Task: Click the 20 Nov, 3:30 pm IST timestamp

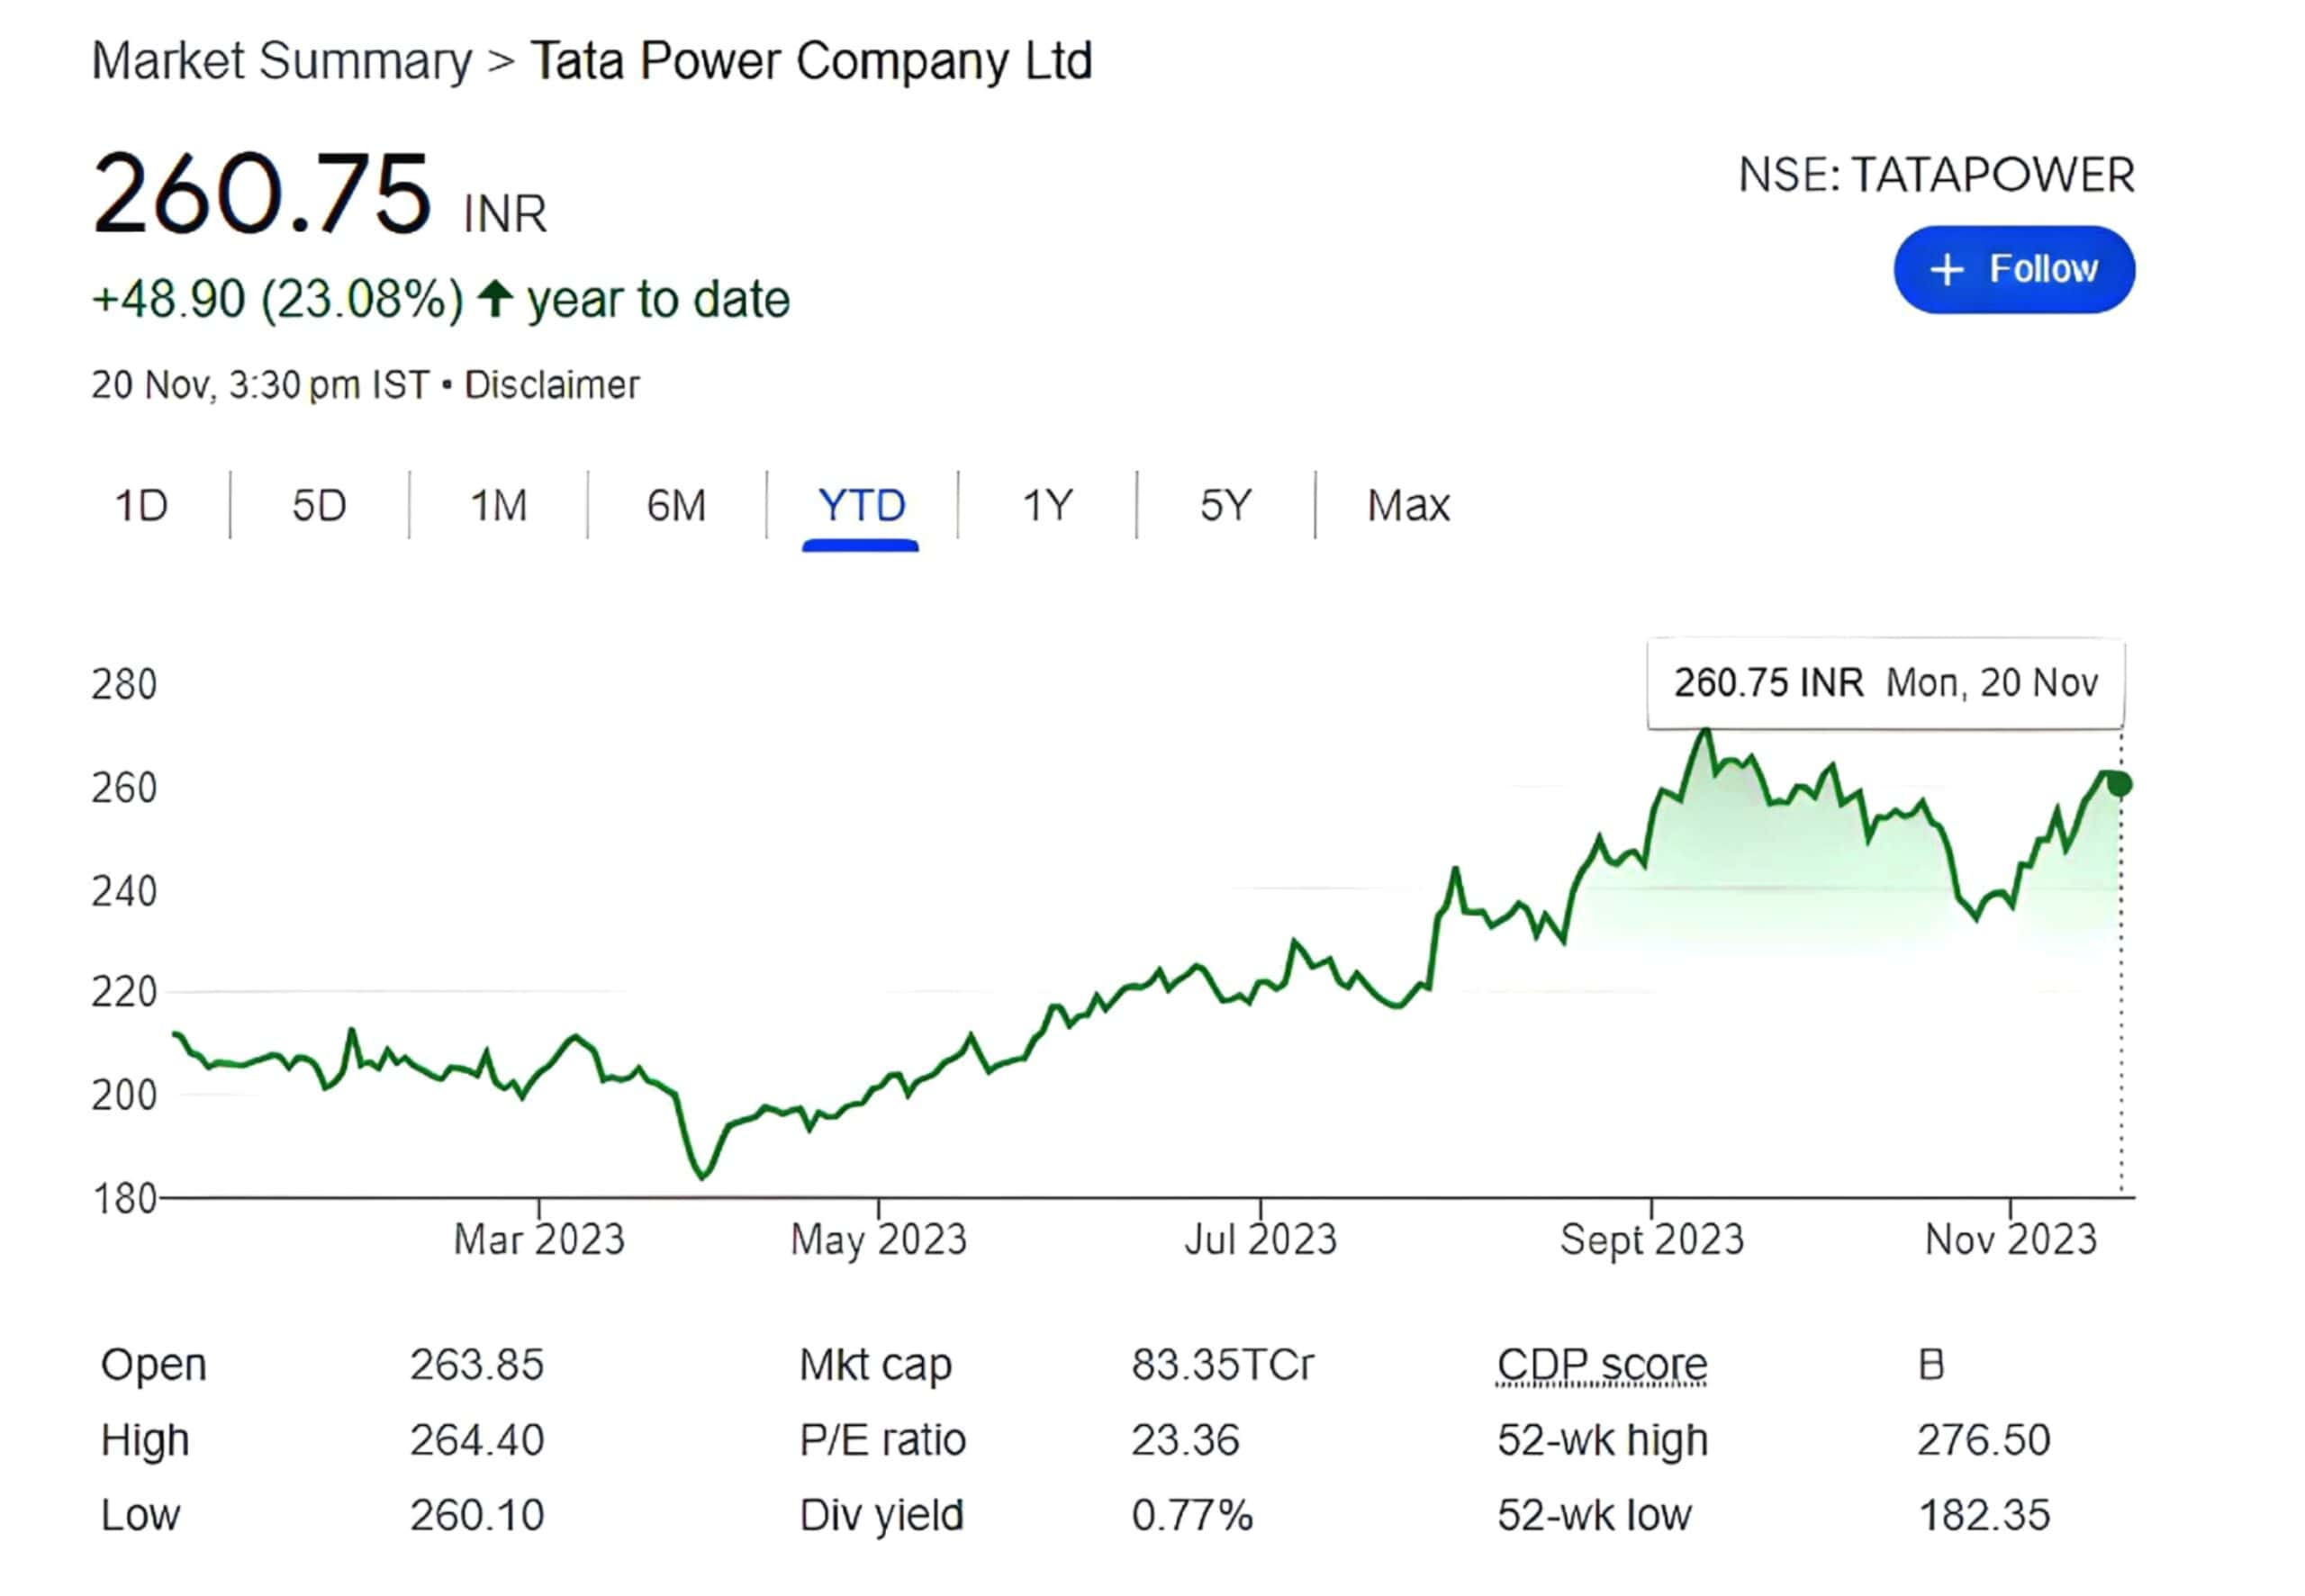Action: pos(260,385)
